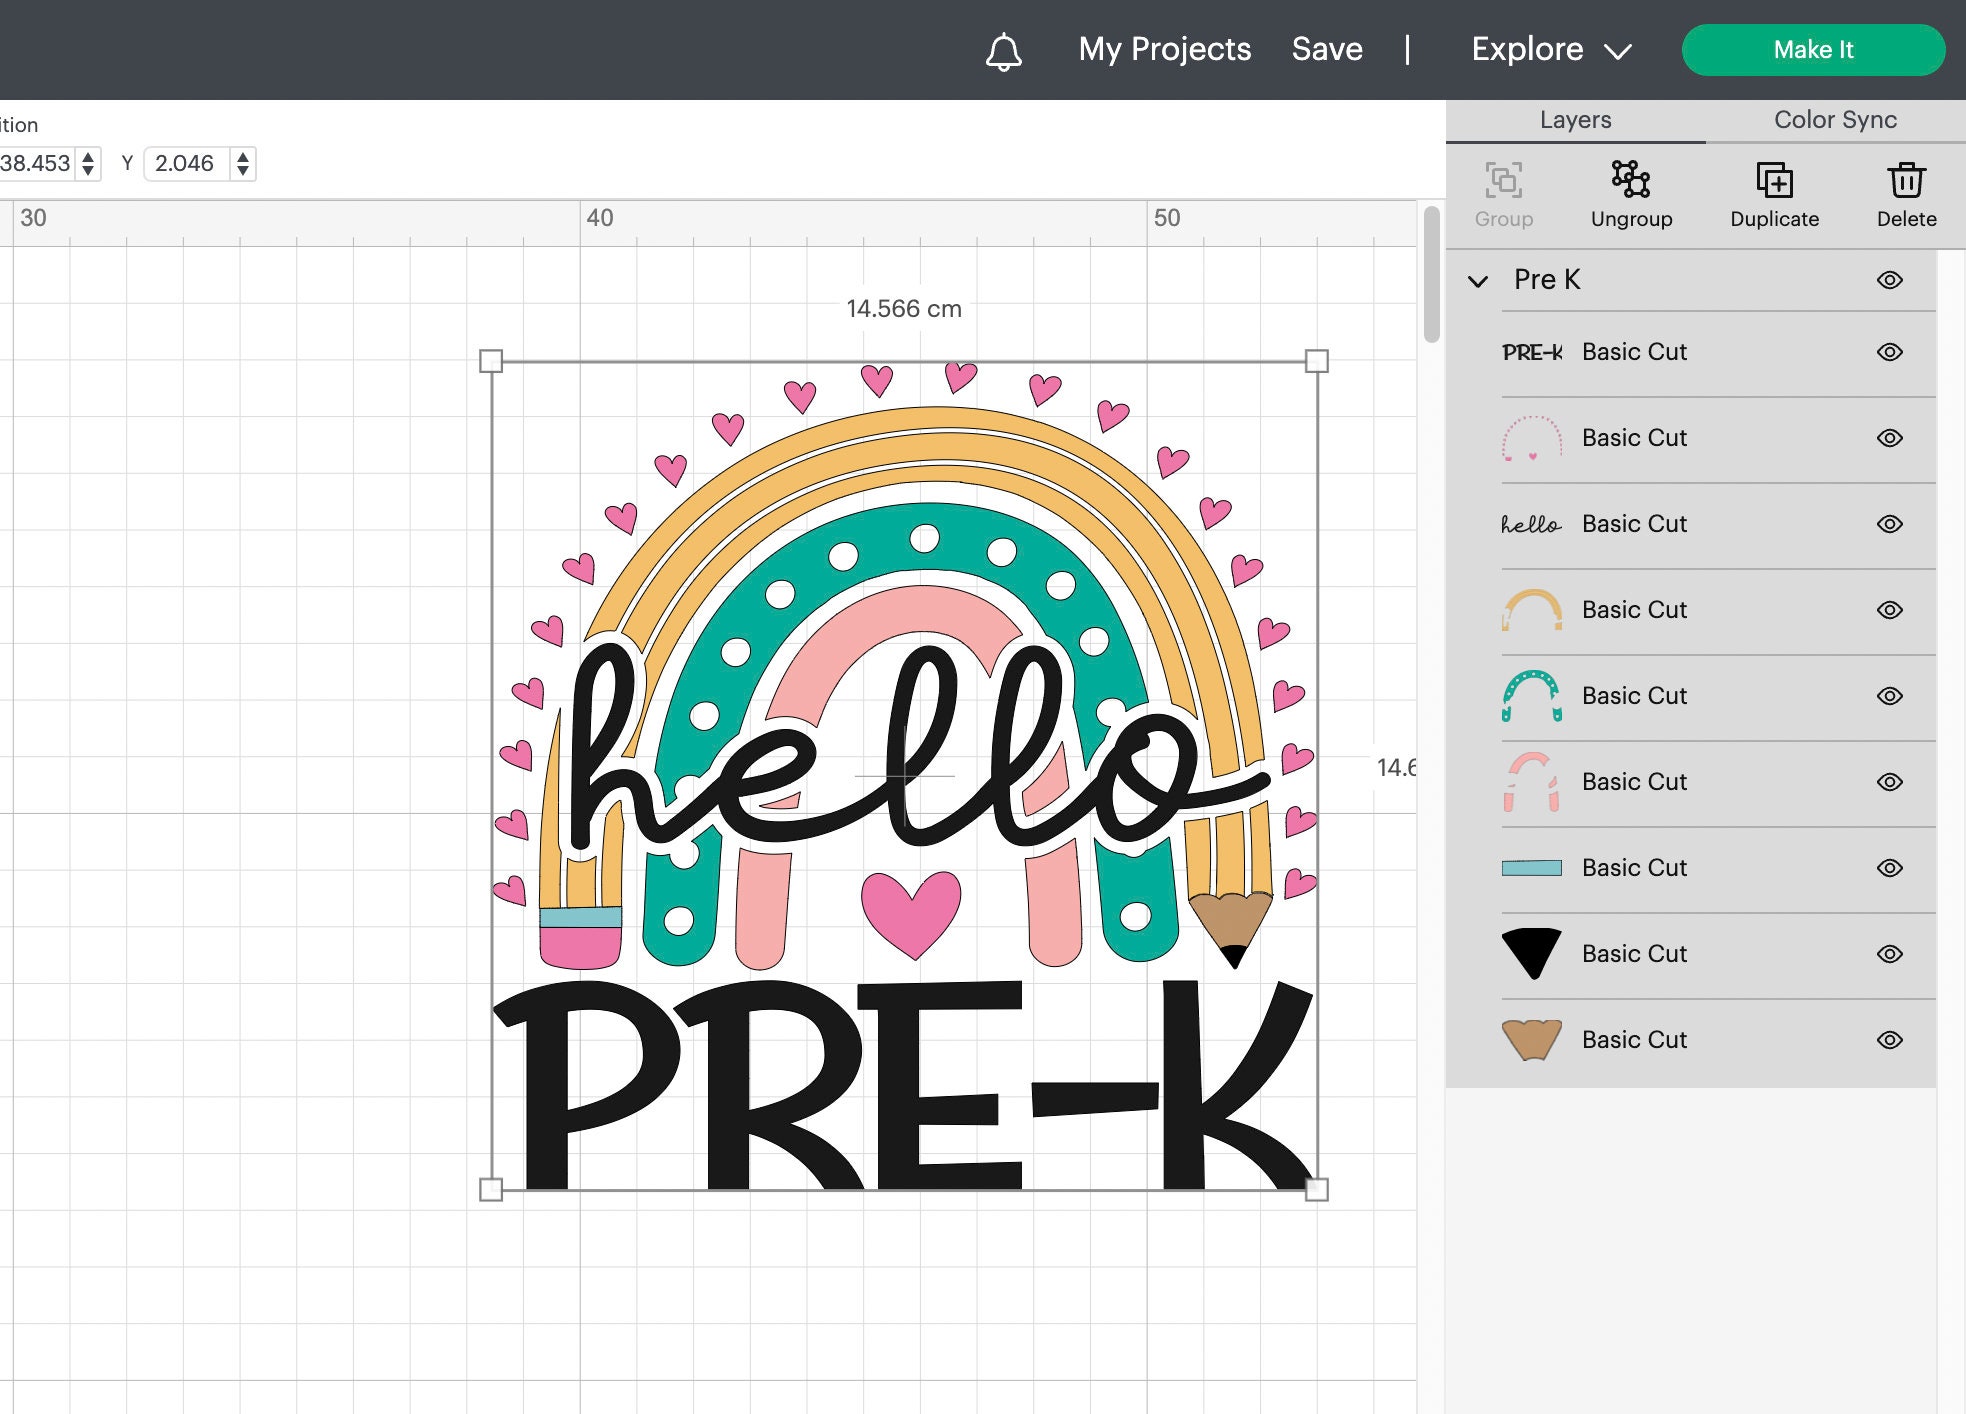Click the Group icon in Layers panel
Screen dimensions: 1966x1414
(x=1502, y=193)
